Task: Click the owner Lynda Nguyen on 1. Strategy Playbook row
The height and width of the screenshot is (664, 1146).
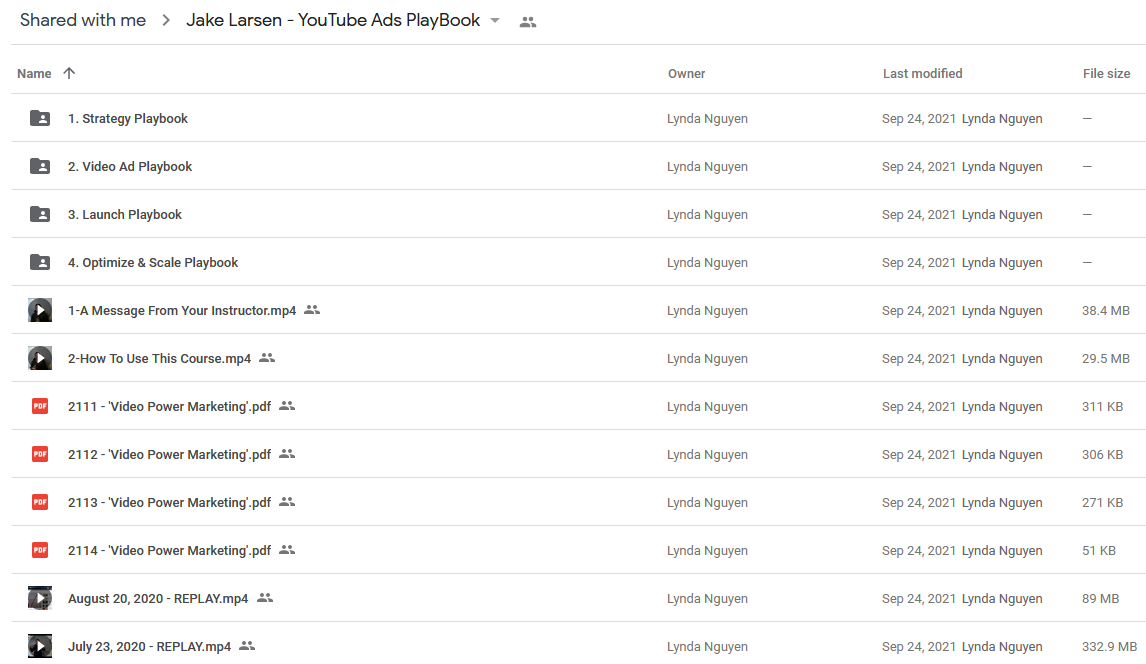Action: point(707,118)
